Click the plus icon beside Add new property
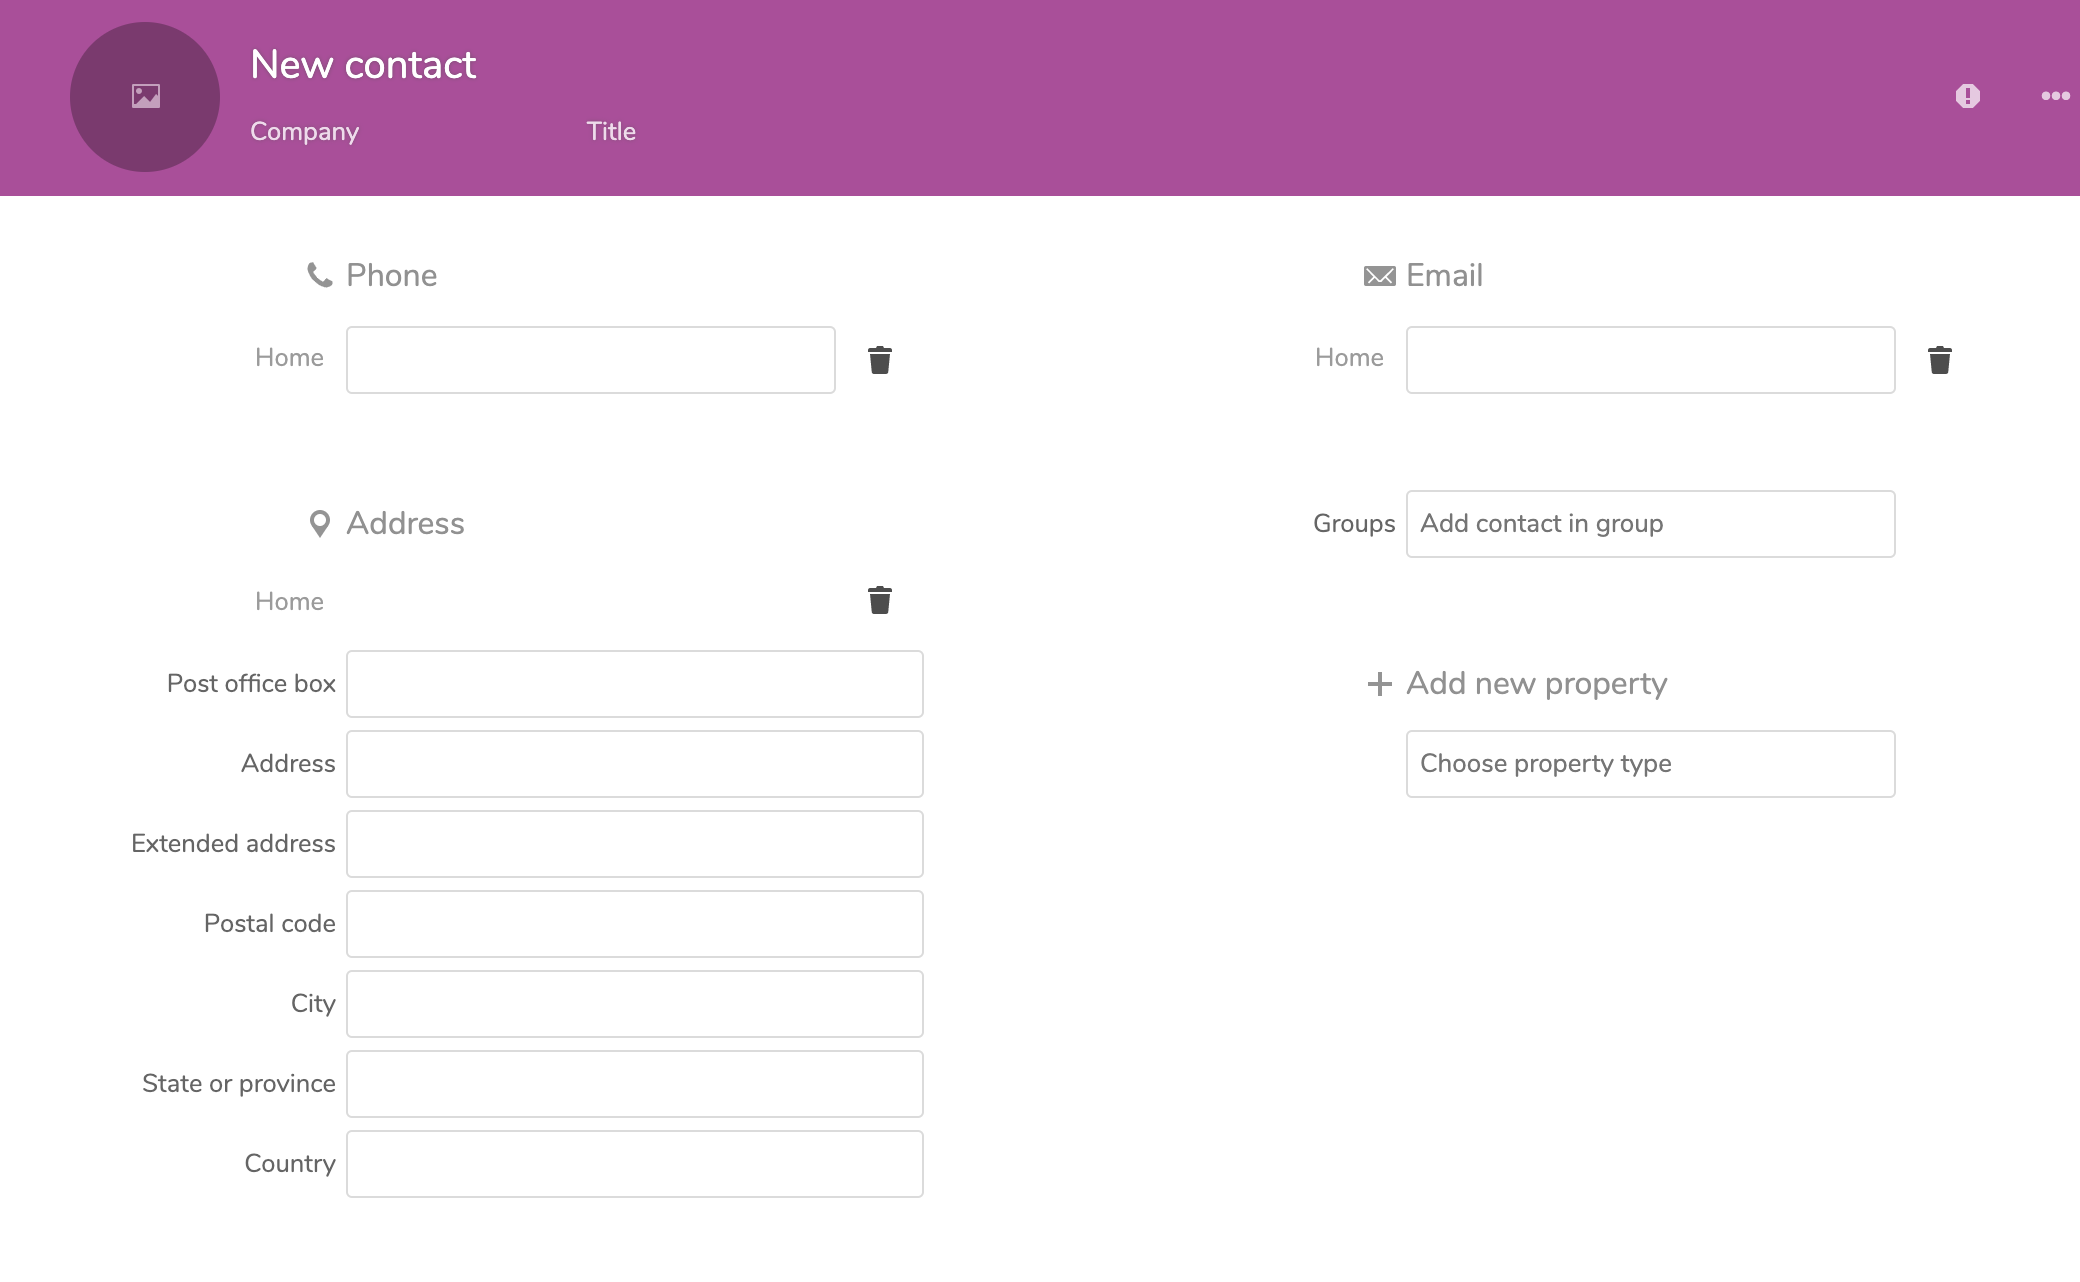Screen dimensions: 2080x1282 pyautogui.click(x=1379, y=684)
